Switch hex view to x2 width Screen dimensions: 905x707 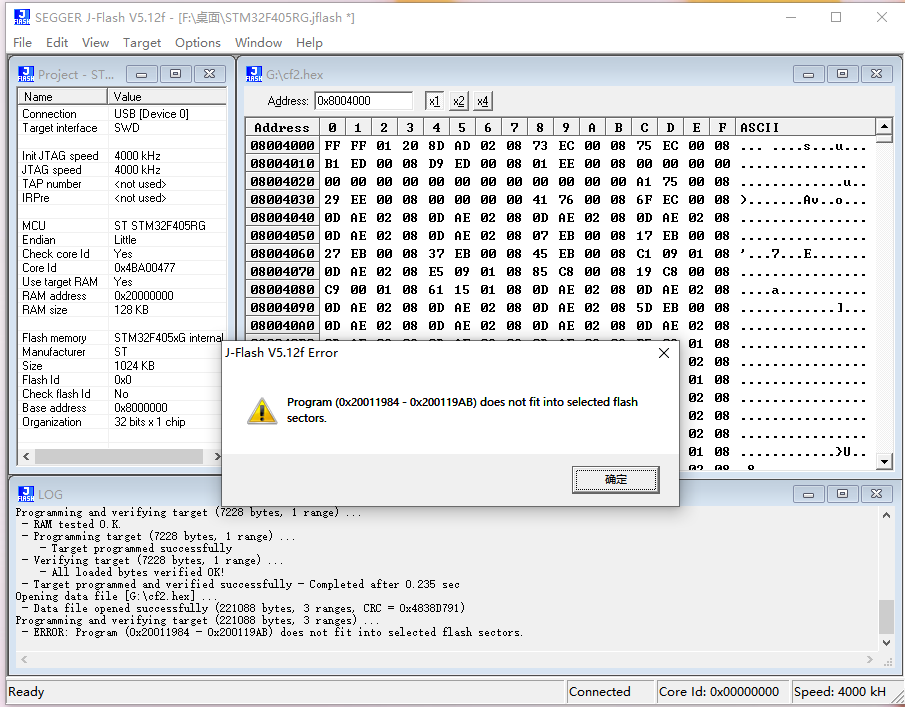pyautogui.click(x=458, y=101)
